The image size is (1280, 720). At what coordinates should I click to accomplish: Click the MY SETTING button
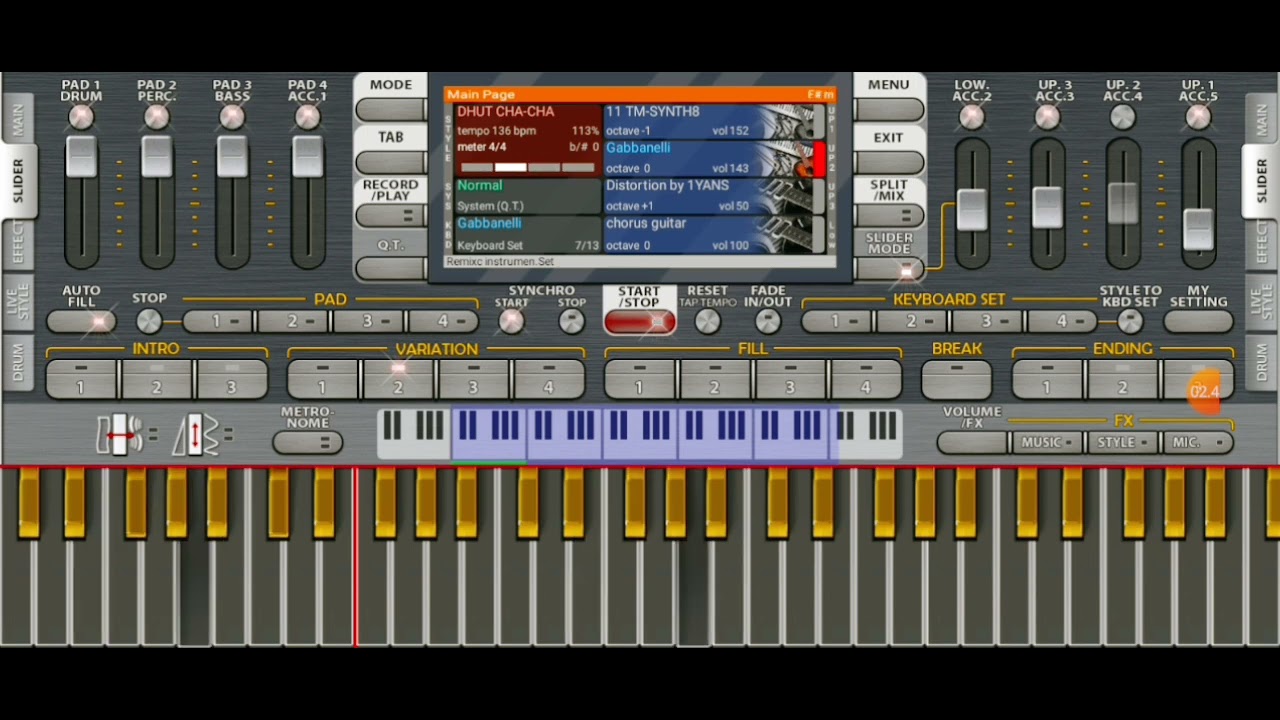pos(1198,321)
